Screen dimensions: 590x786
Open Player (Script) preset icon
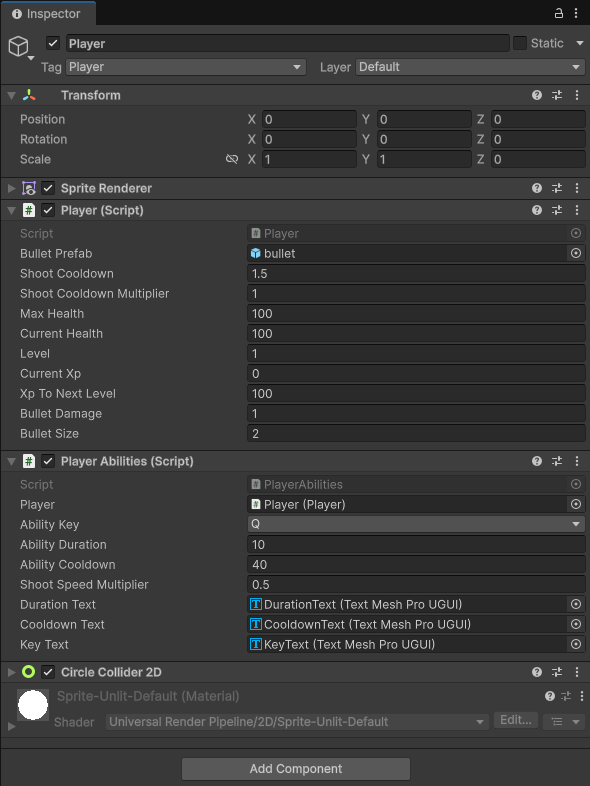point(557,210)
